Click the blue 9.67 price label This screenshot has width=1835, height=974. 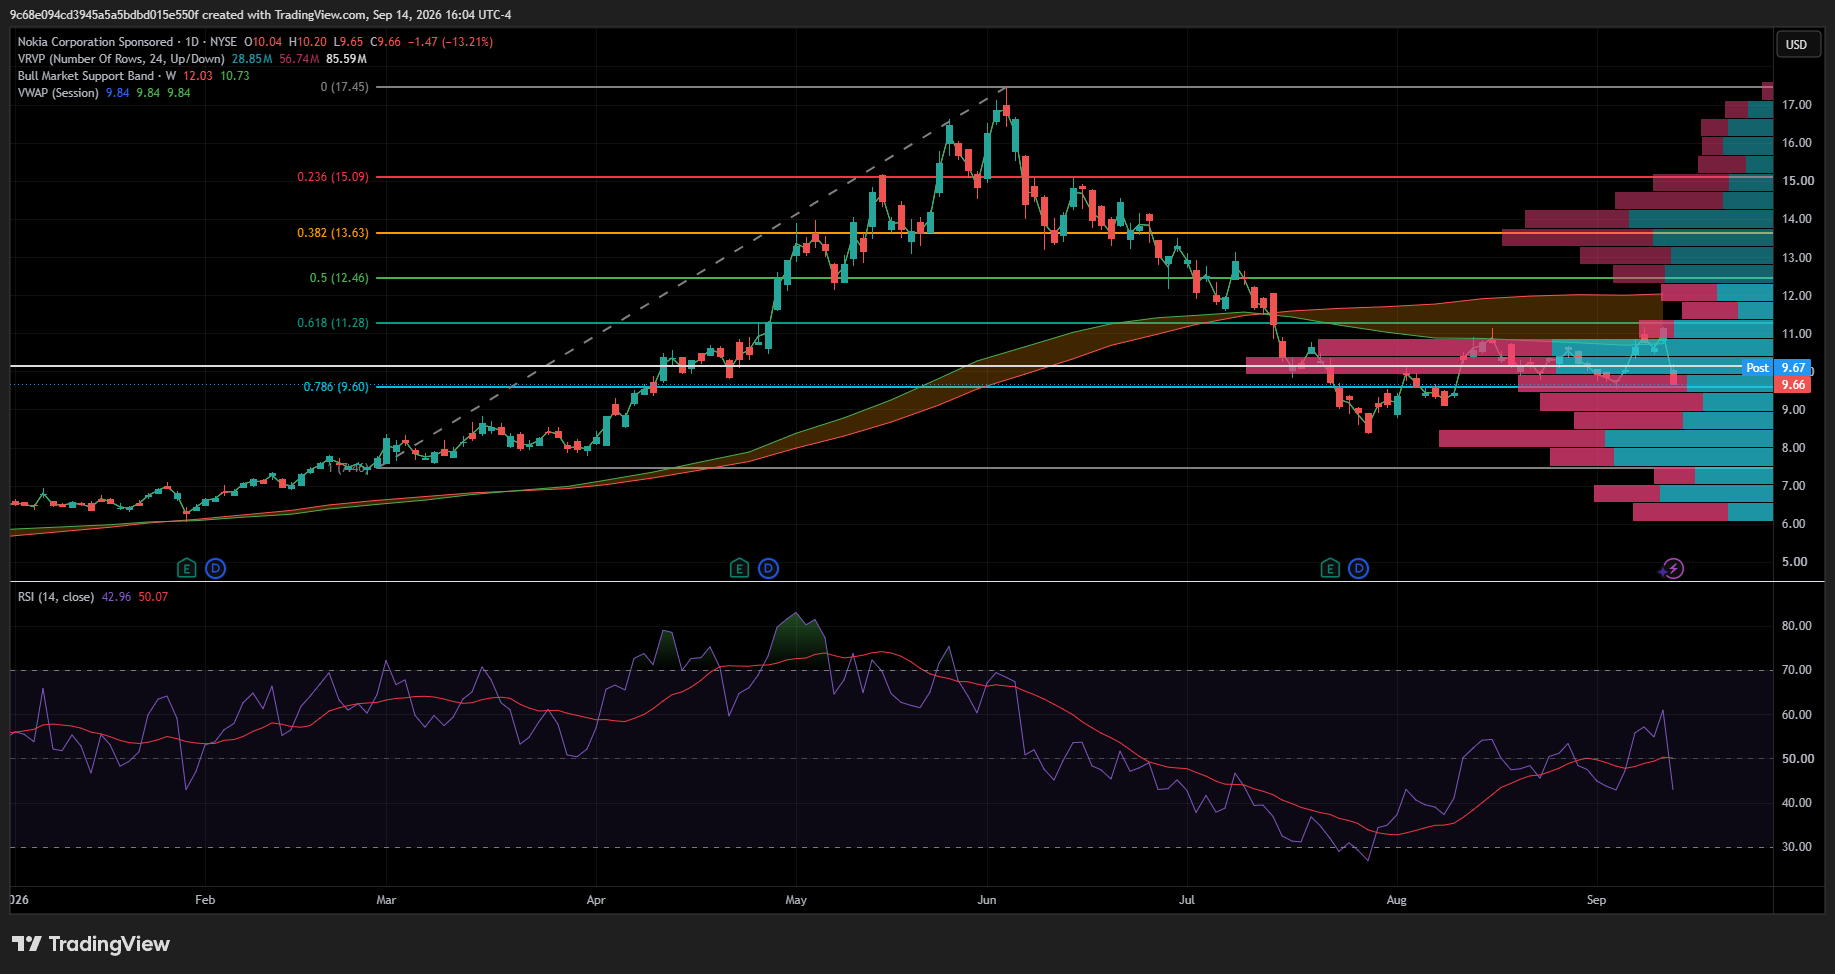(1794, 368)
